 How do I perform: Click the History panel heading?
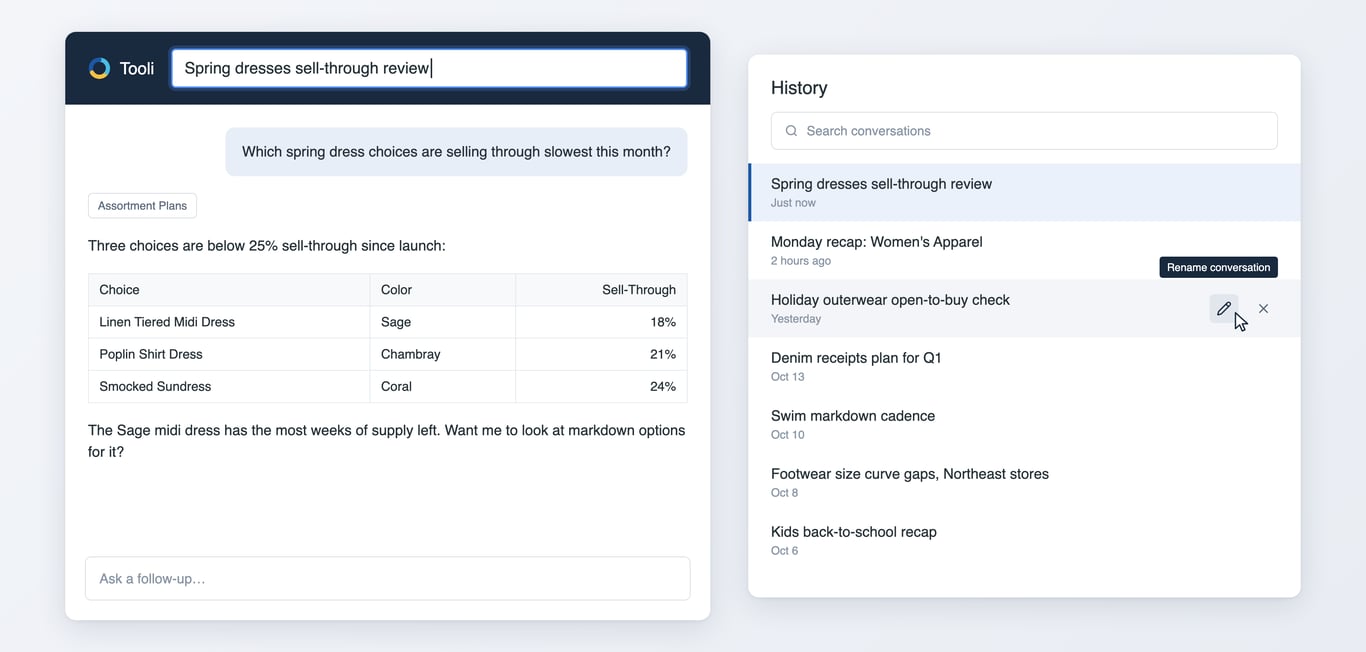point(799,88)
